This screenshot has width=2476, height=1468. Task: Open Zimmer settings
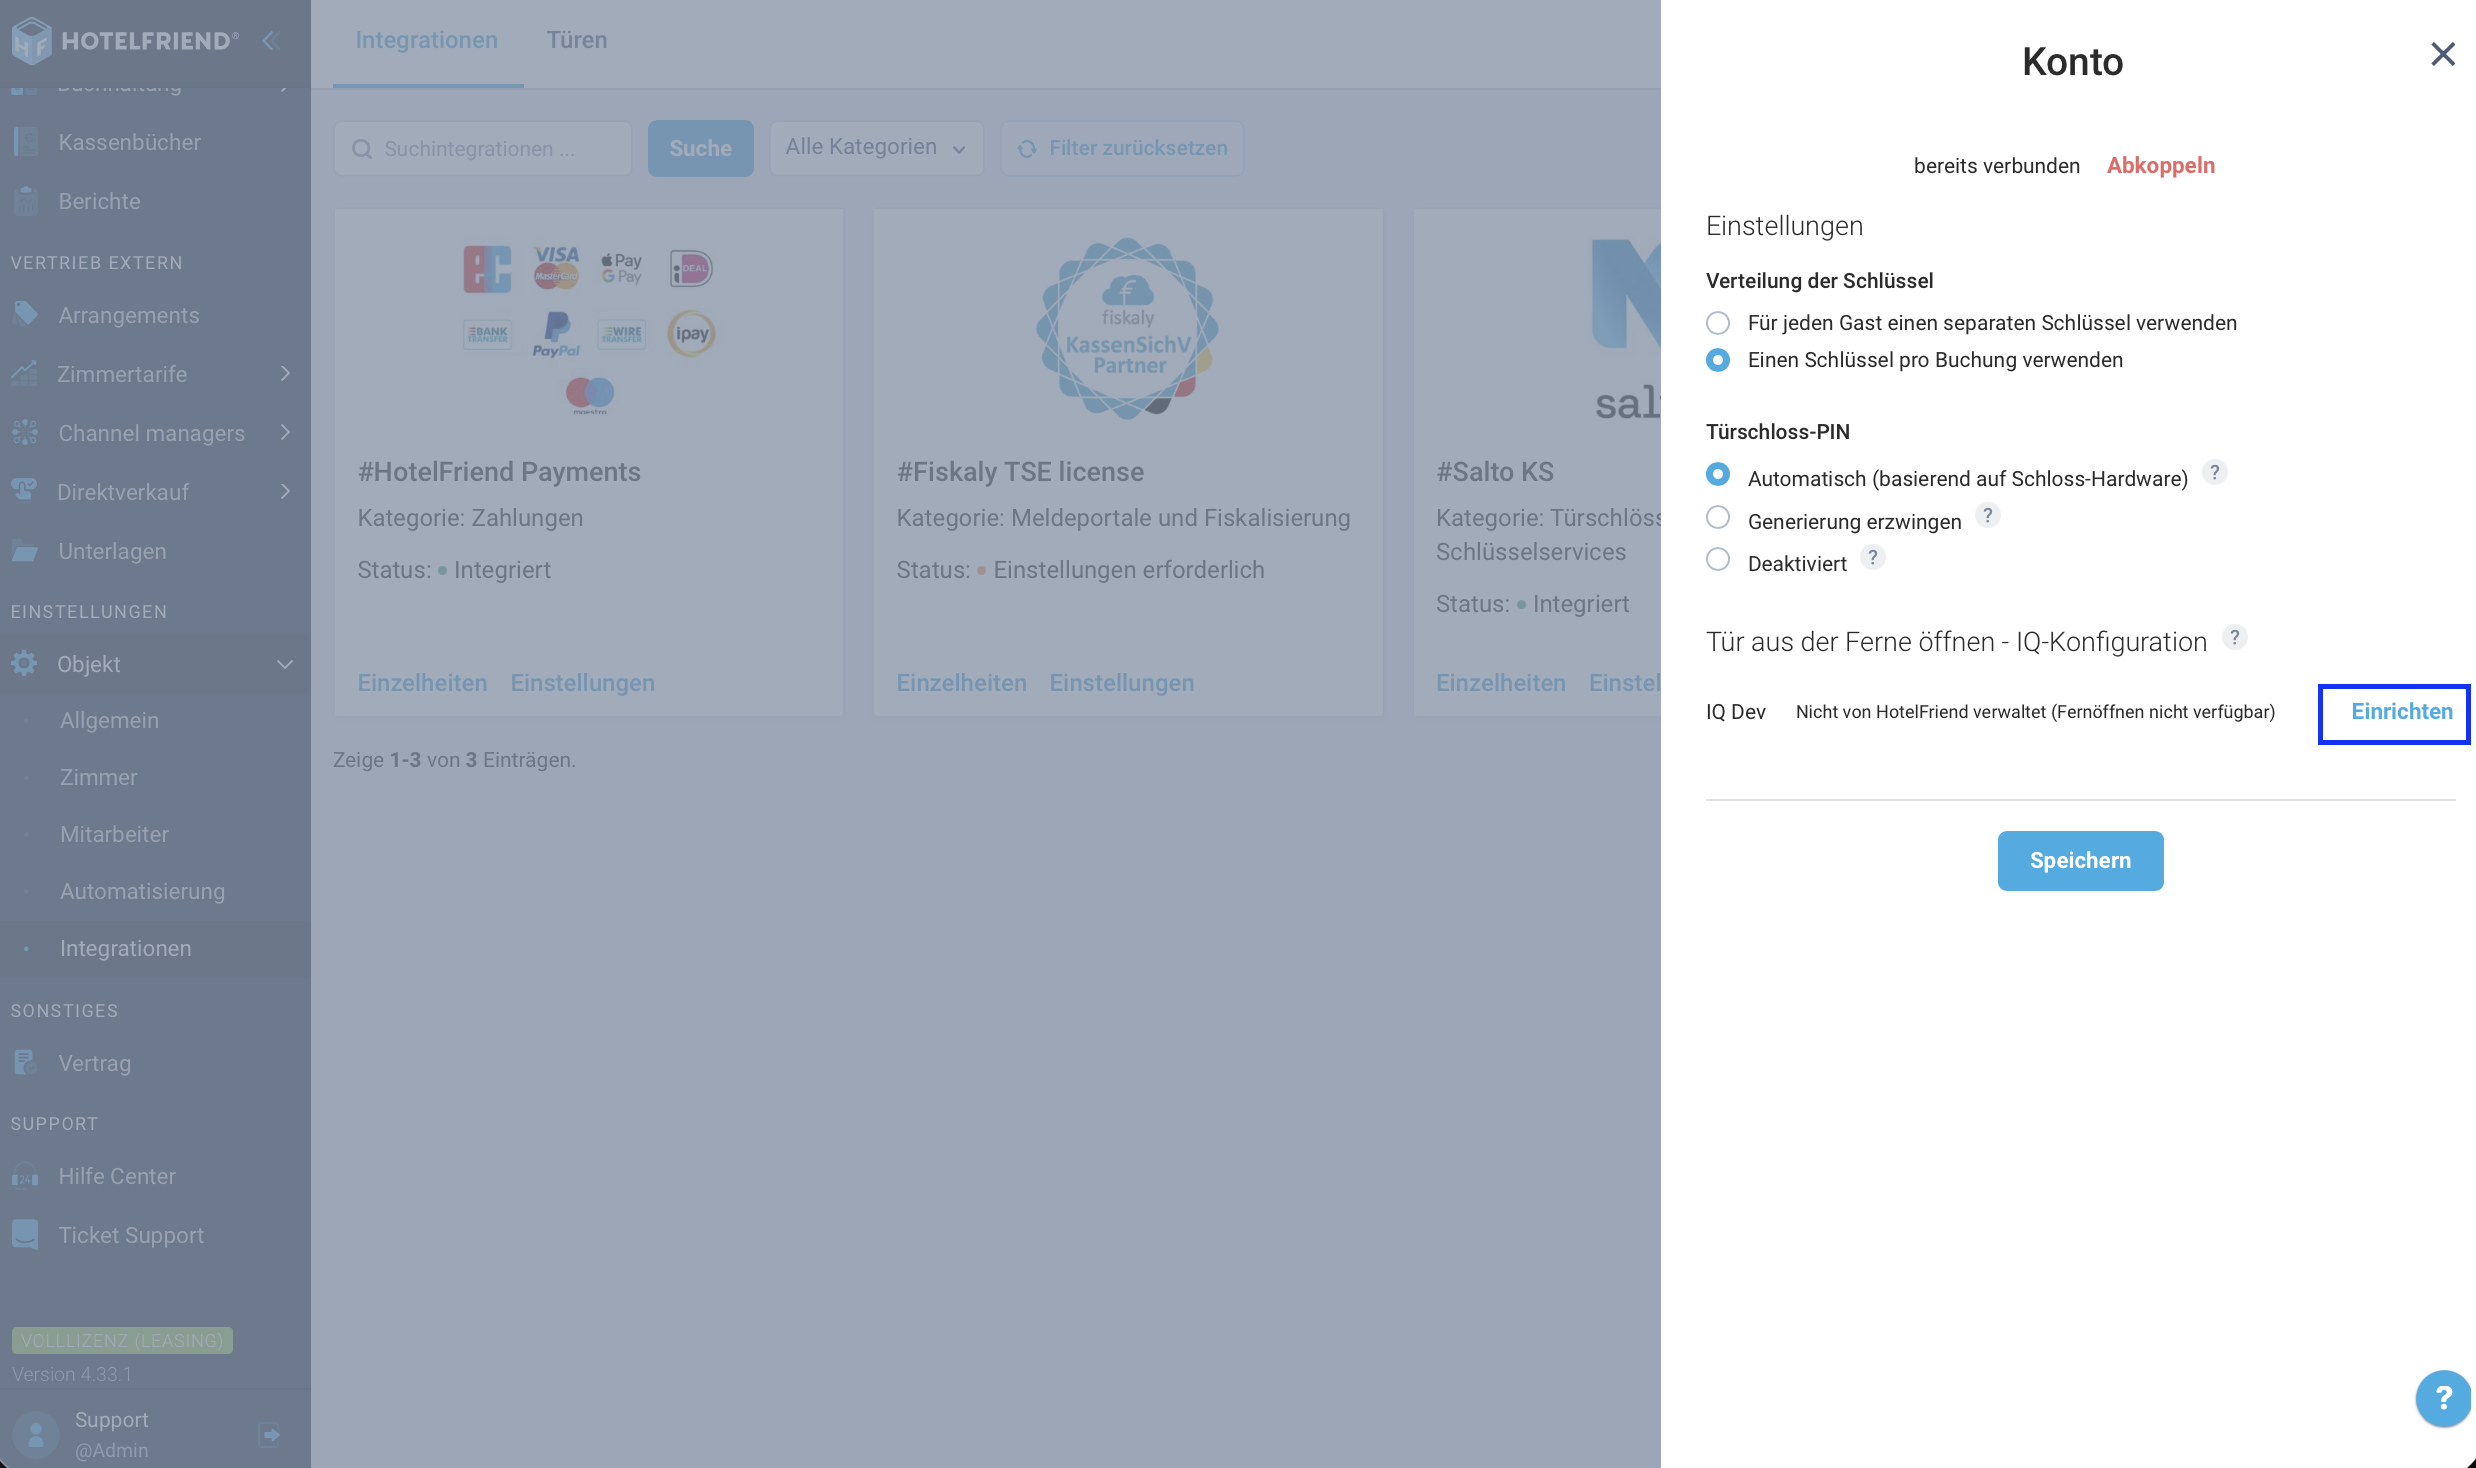(x=98, y=777)
